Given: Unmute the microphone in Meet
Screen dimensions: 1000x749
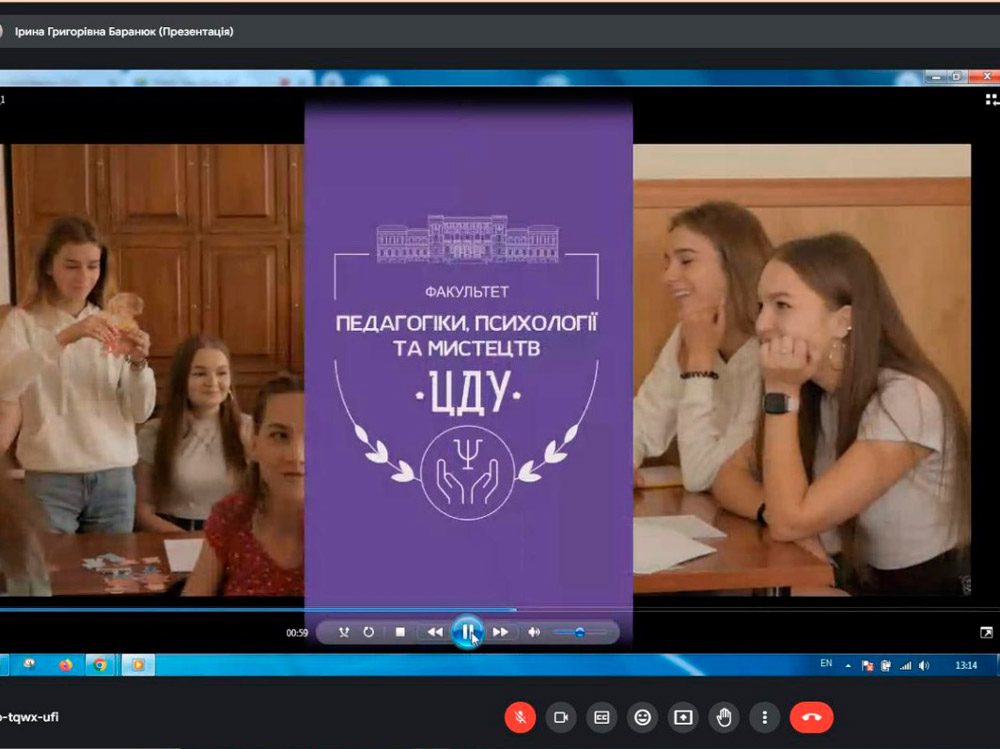Looking at the screenshot, I should tap(520, 717).
